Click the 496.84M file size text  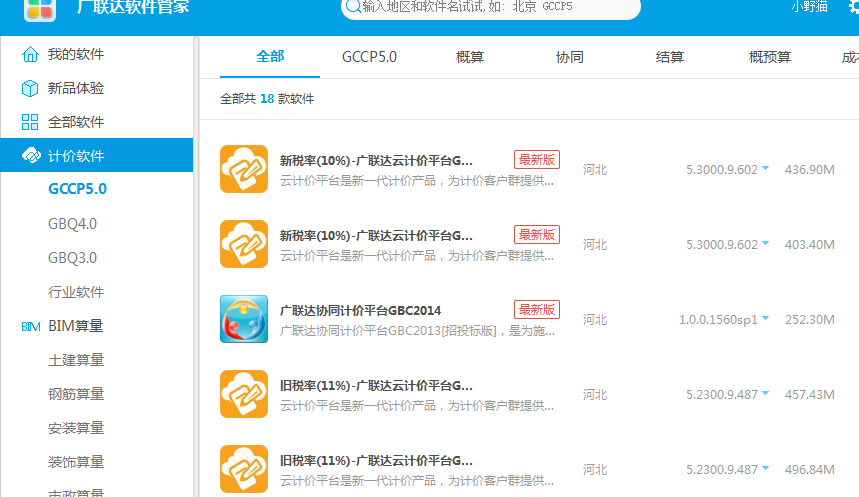(810, 470)
